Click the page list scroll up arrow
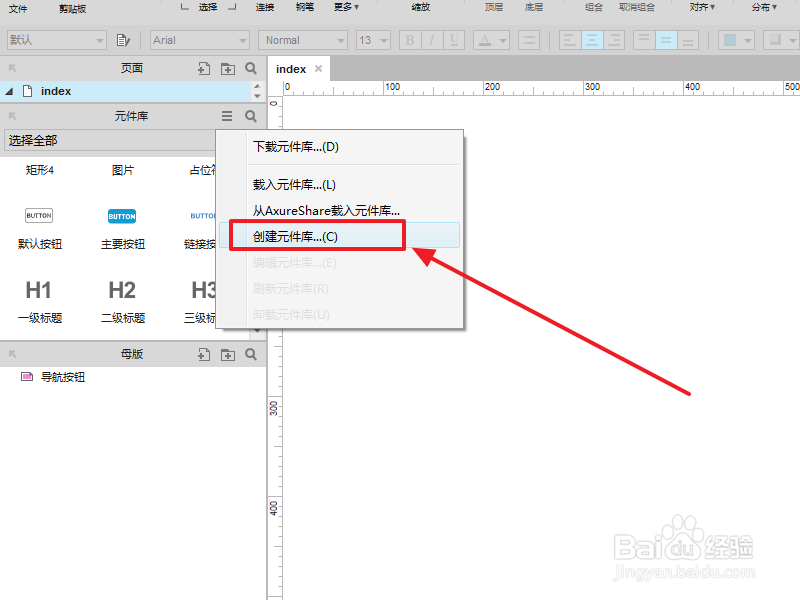This screenshot has height=600, width=800. 257,86
